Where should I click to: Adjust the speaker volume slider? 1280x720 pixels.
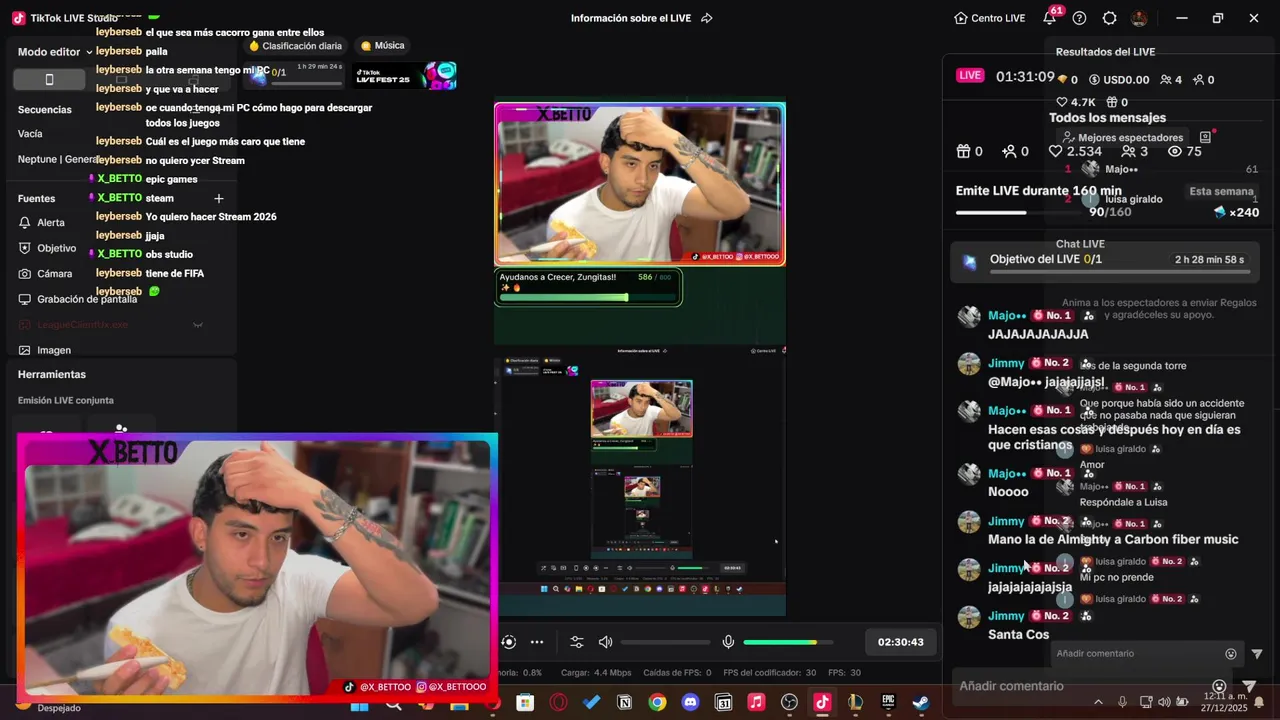pos(665,642)
